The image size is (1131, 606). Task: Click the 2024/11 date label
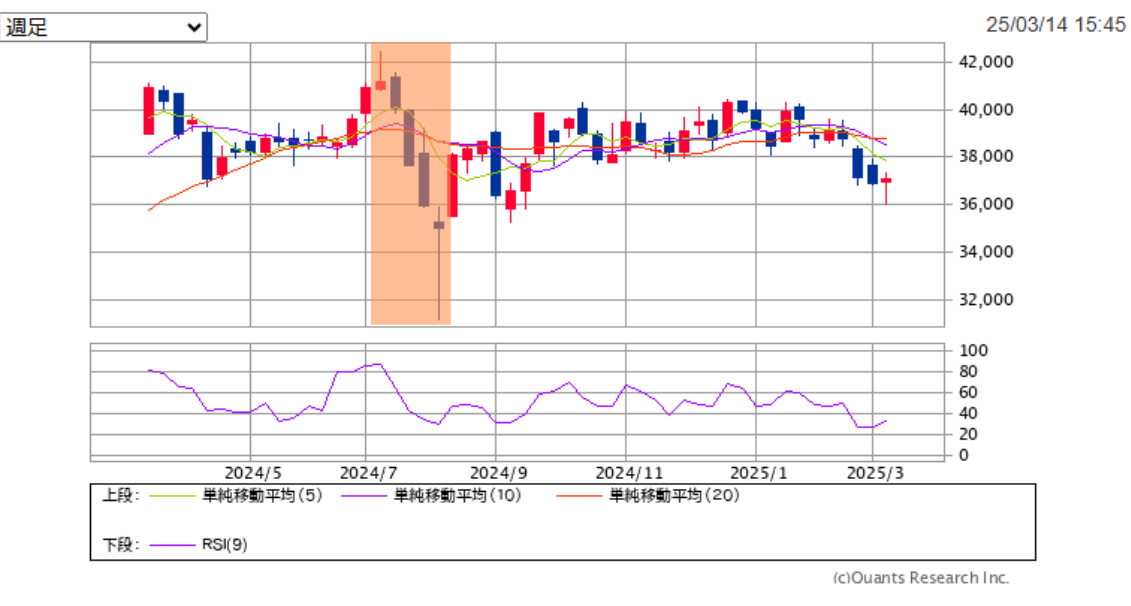pyautogui.click(x=629, y=473)
